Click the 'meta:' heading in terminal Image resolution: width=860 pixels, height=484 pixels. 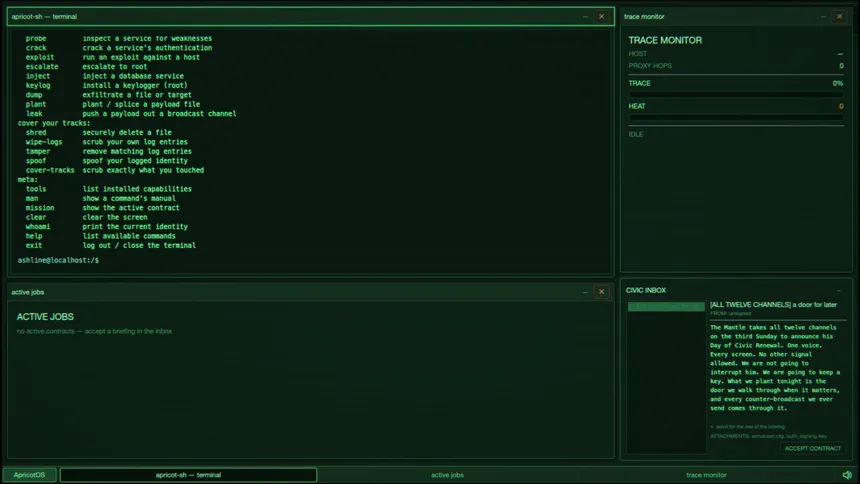point(27,179)
